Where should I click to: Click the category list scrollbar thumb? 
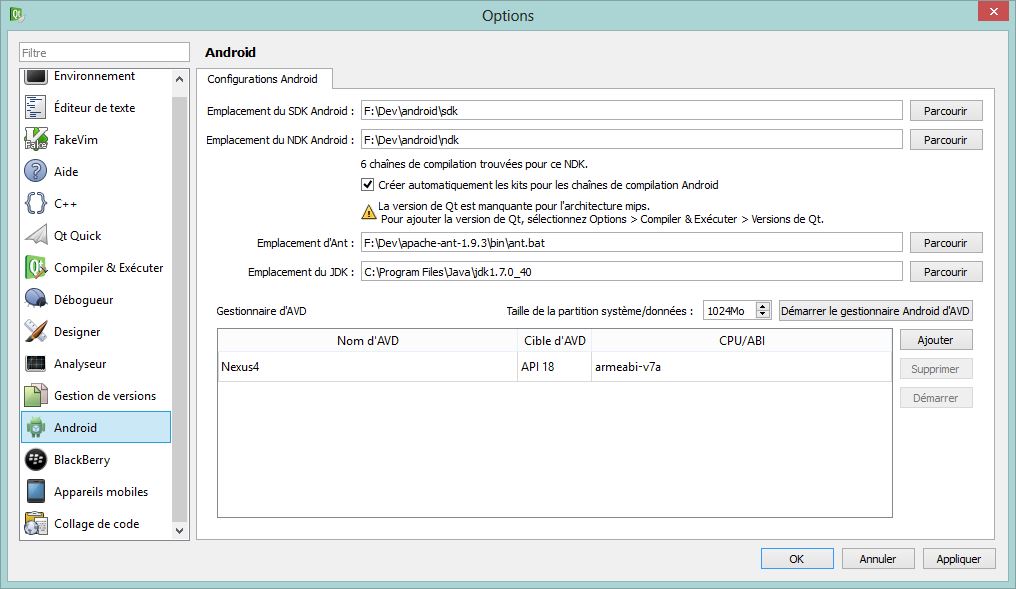click(x=179, y=308)
